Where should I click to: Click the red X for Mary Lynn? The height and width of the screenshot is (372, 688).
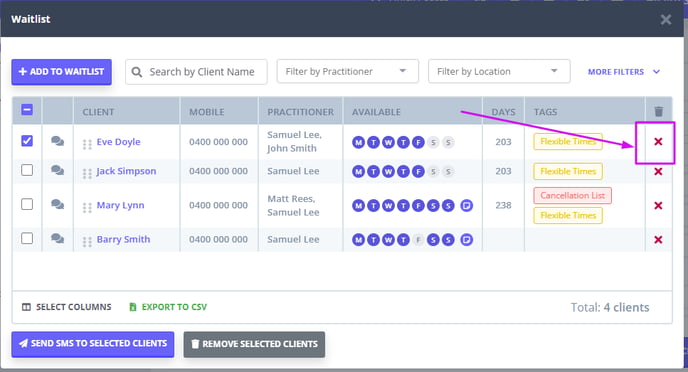point(658,205)
